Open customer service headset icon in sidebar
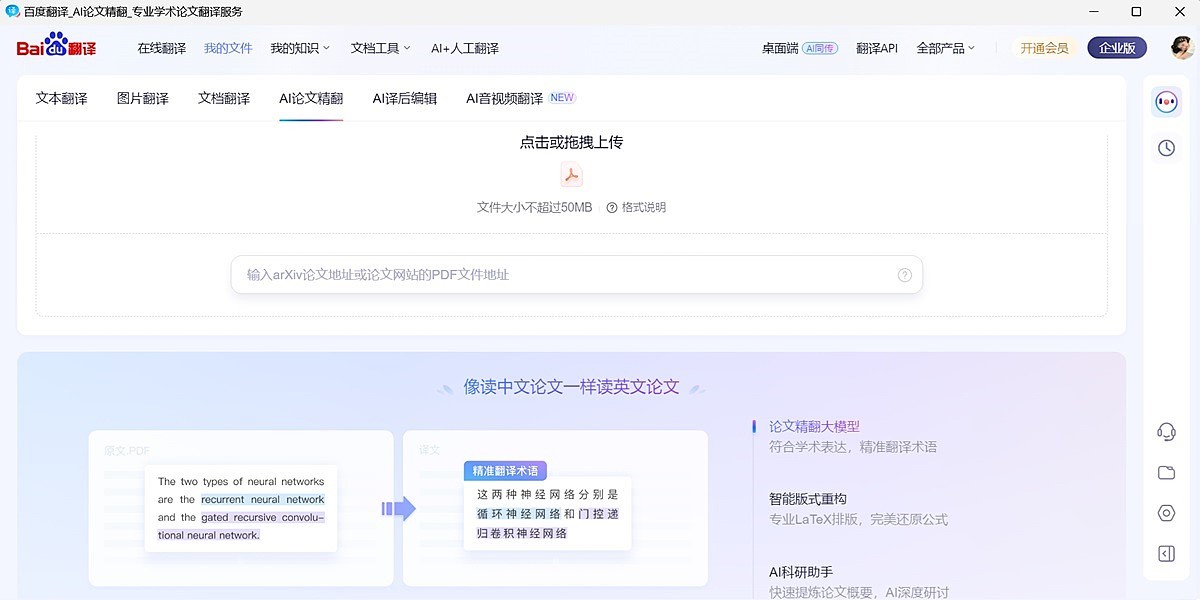The height and width of the screenshot is (600, 1200). click(x=1165, y=432)
